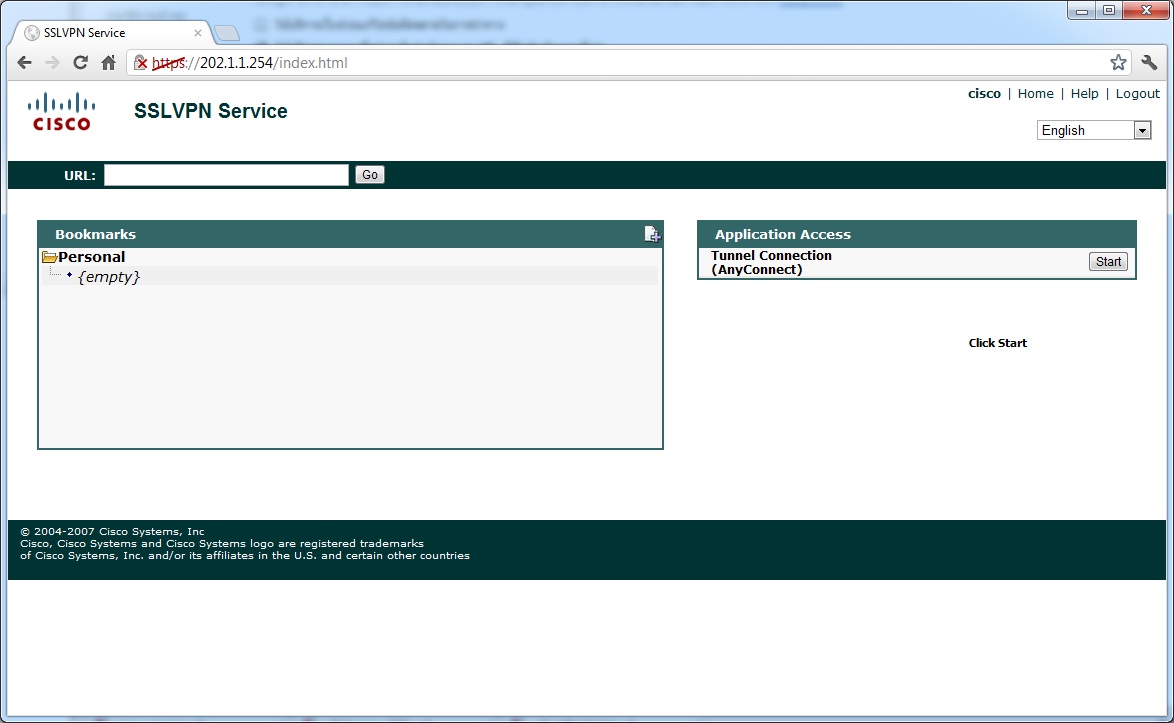Viewport: 1174px width, 723px height.
Task: Open the English language dropdown
Action: click(x=1094, y=130)
